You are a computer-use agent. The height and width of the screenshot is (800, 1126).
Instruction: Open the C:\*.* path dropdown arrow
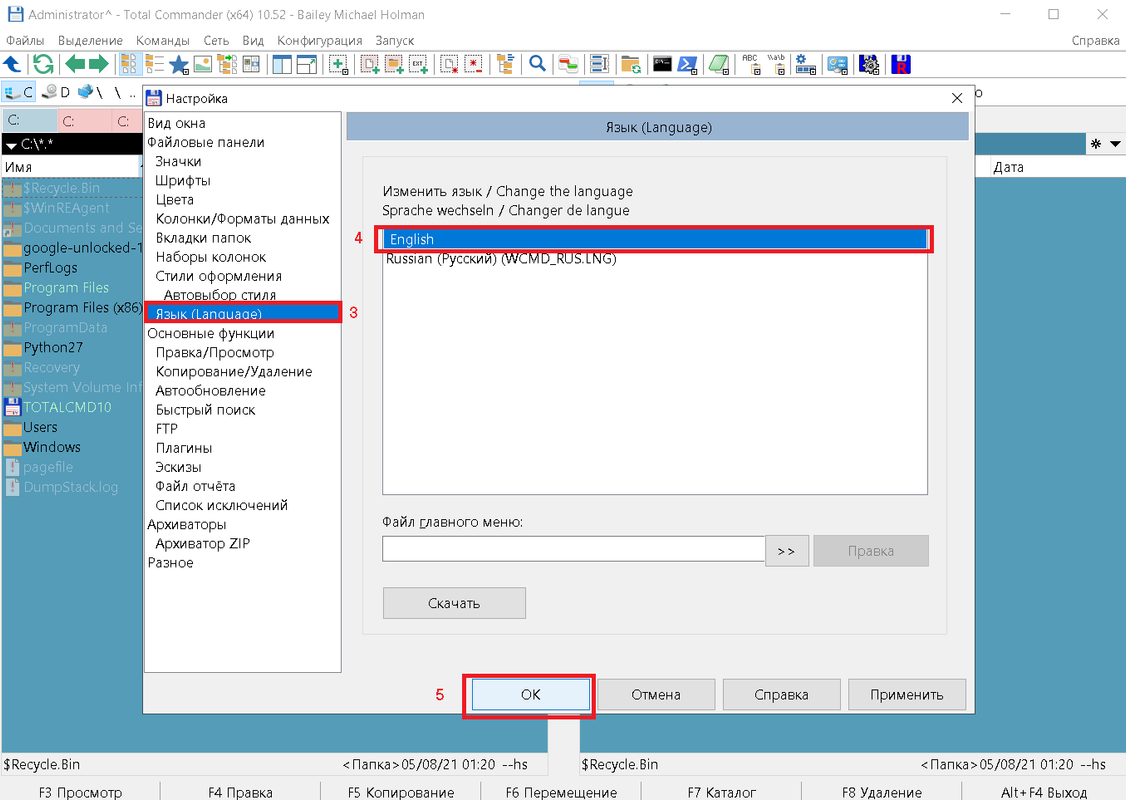click(11, 145)
